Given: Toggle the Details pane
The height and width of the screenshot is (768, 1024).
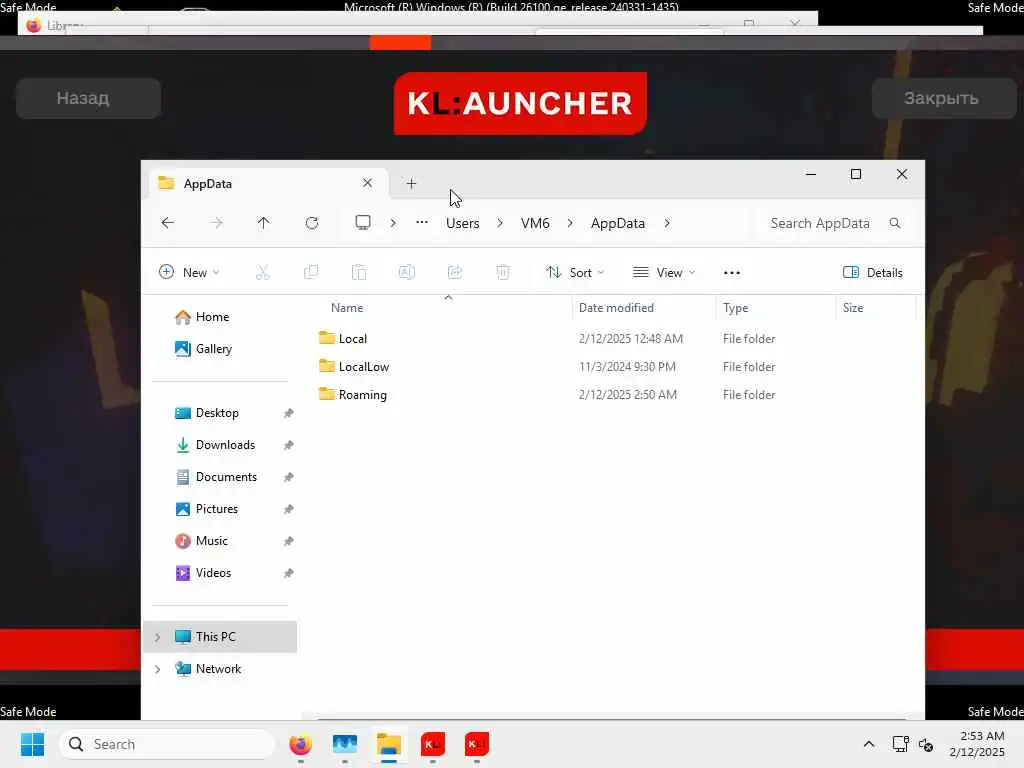Looking at the screenshot, I should click(x=872, y=272).
